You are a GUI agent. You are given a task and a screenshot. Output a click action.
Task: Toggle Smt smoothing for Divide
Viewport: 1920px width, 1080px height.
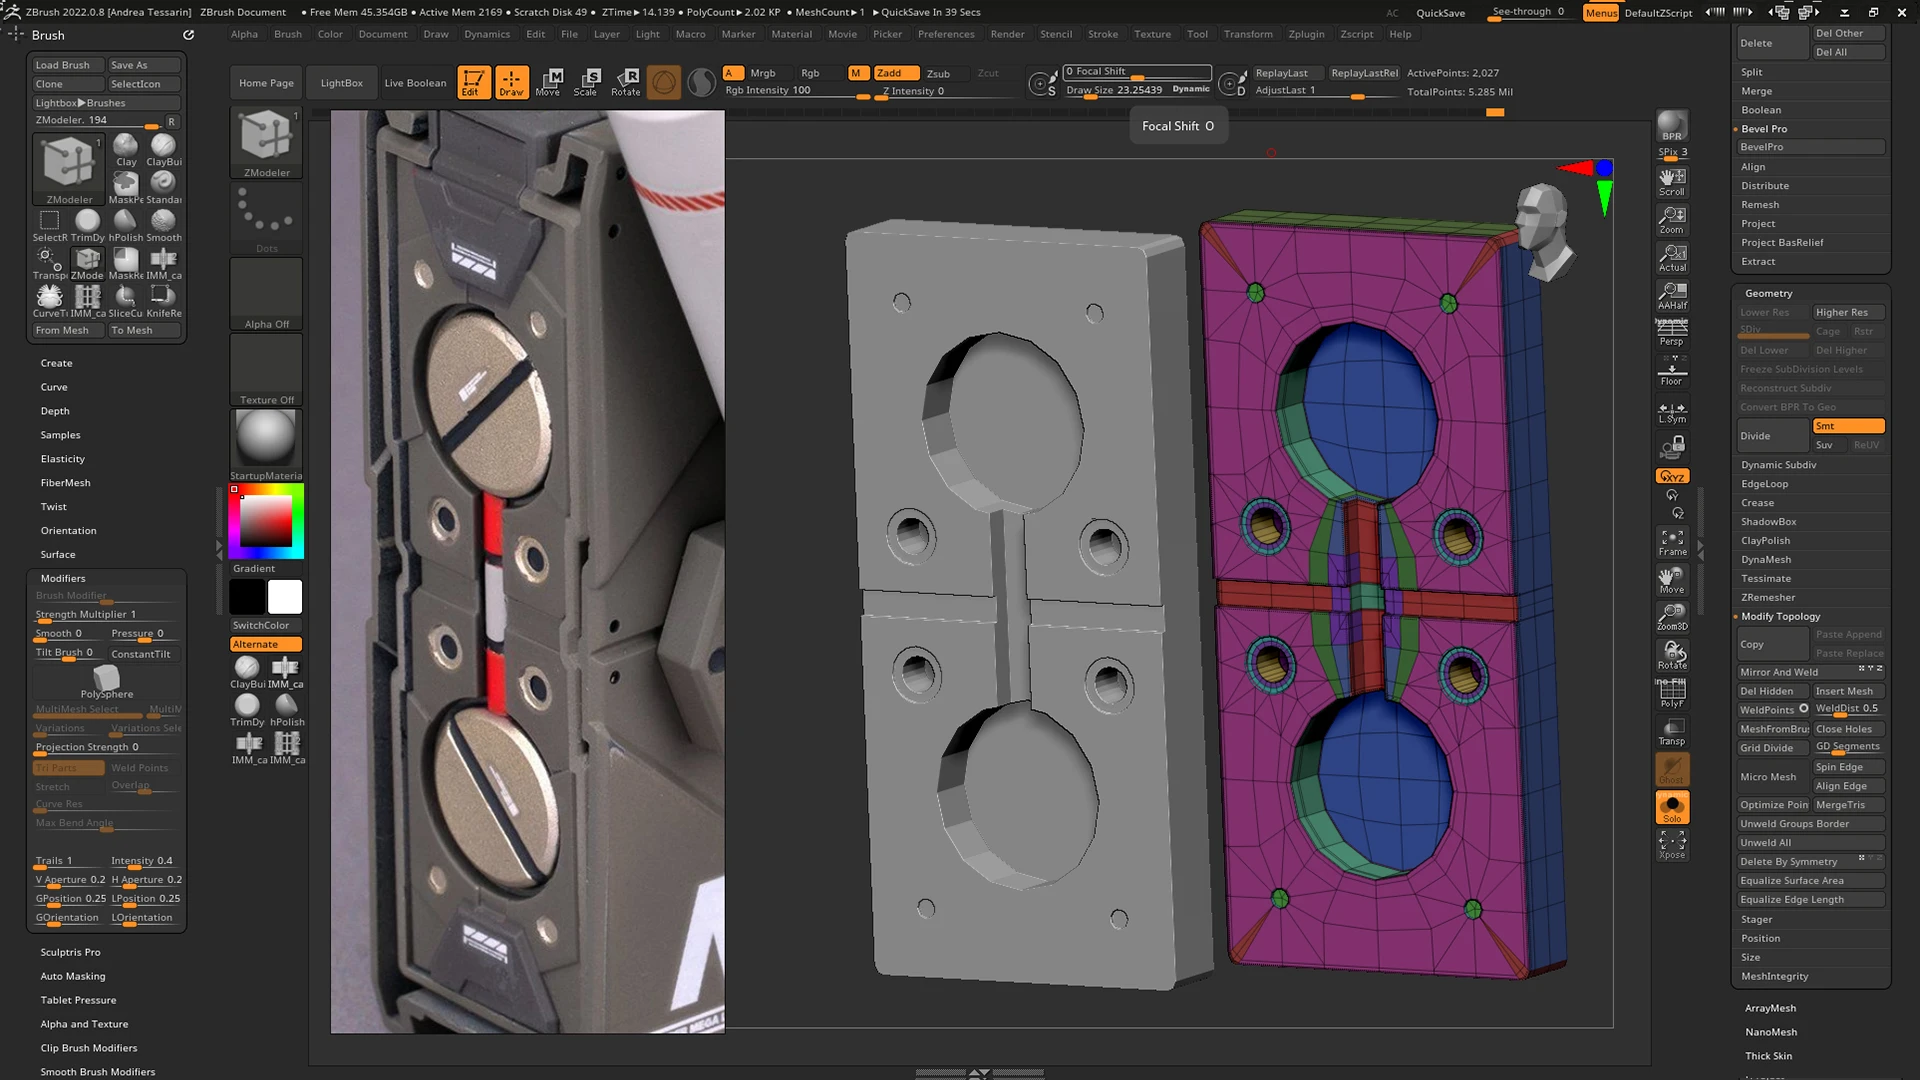[x=1848, y=426]
